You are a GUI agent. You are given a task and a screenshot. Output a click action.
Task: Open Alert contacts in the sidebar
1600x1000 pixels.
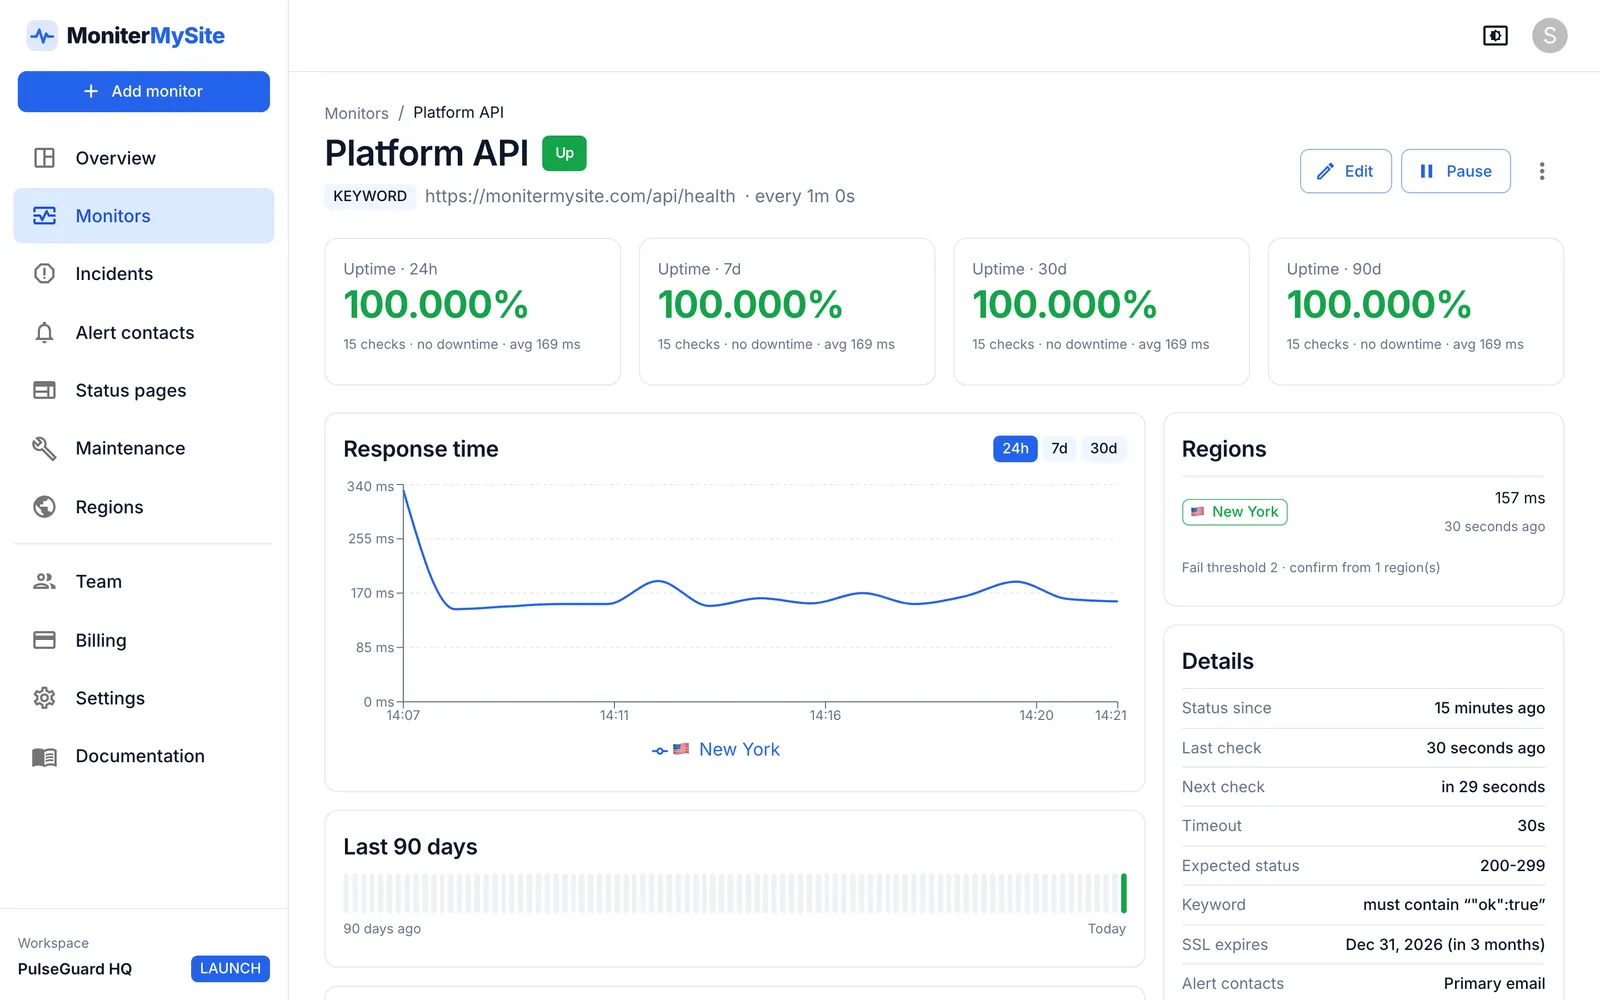click(144, 333)
